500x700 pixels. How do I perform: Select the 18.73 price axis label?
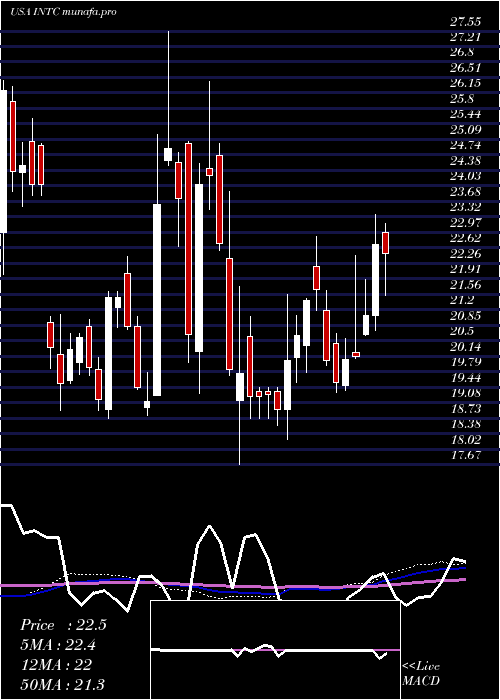click(x=465, y=409)
